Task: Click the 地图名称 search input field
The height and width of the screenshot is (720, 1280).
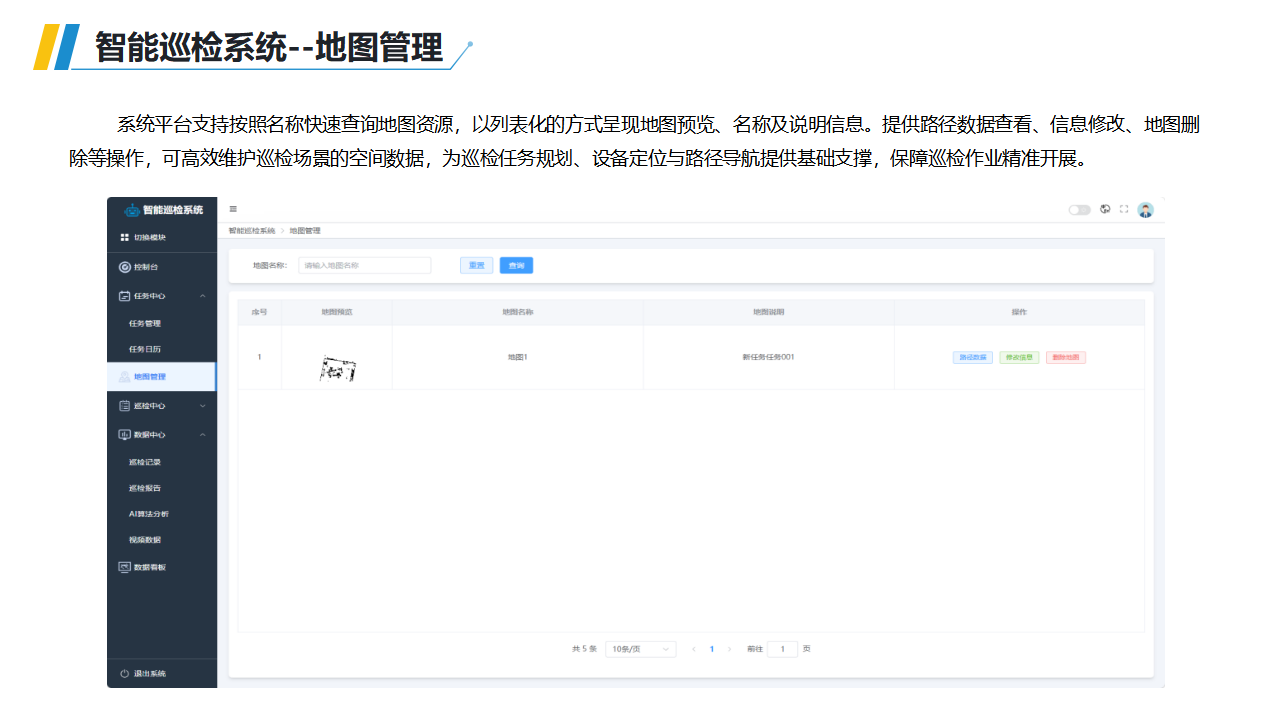Action: 365,265
